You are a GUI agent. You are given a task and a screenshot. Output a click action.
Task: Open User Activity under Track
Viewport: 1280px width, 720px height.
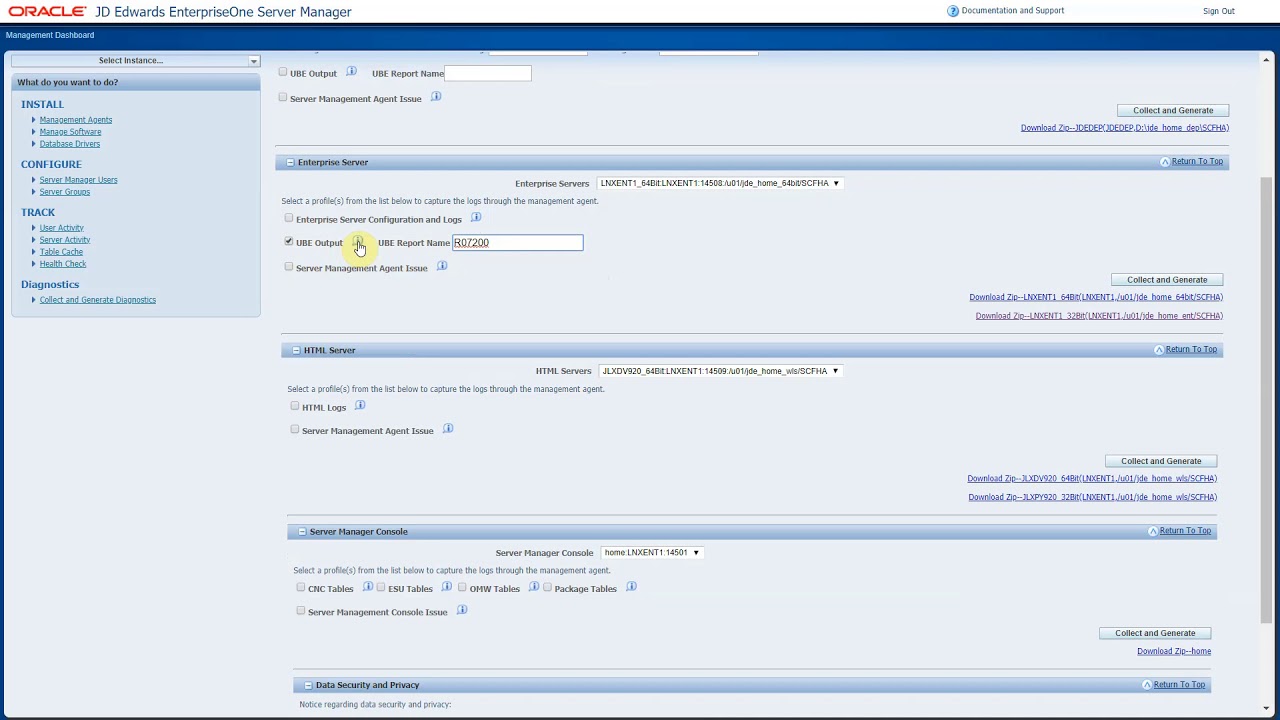pyautogui.click(x=62, y=228)
